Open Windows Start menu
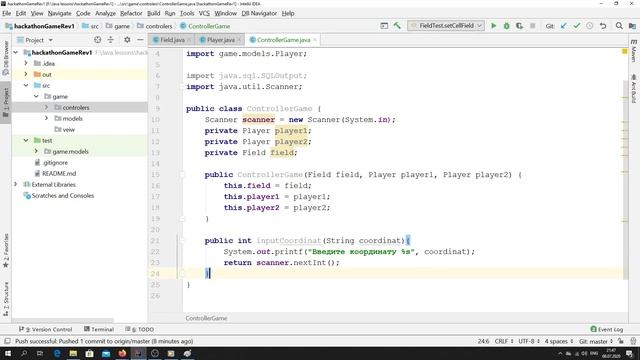 8,353
